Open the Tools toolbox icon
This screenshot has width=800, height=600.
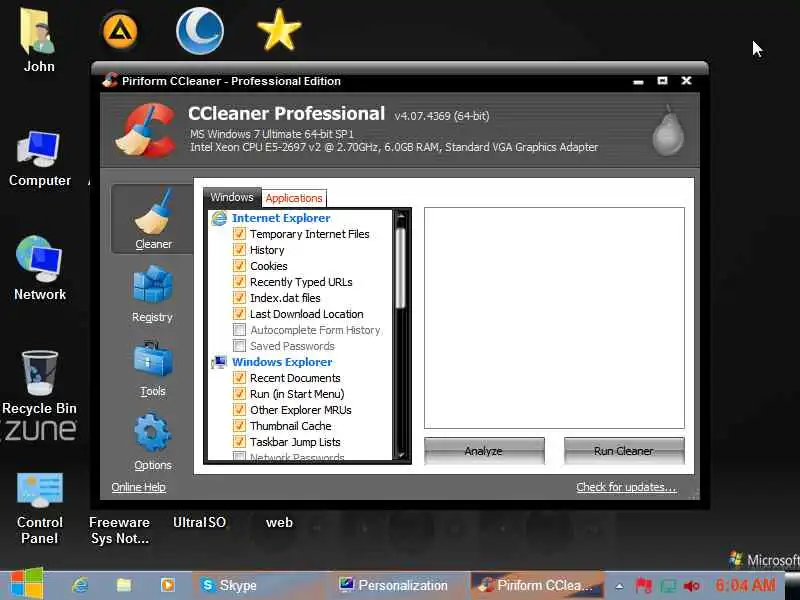pos(153,359)
